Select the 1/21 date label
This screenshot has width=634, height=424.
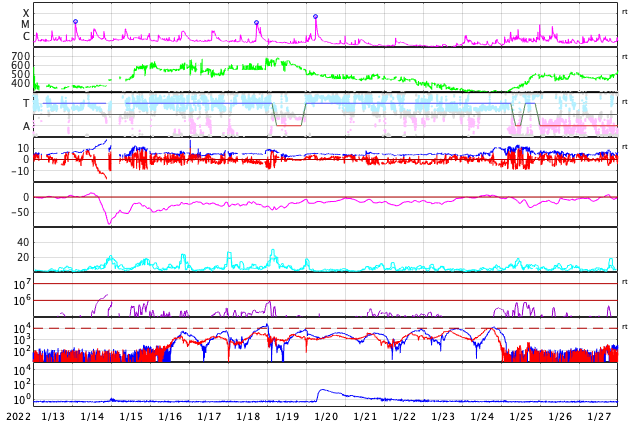[x=365, y=416]
